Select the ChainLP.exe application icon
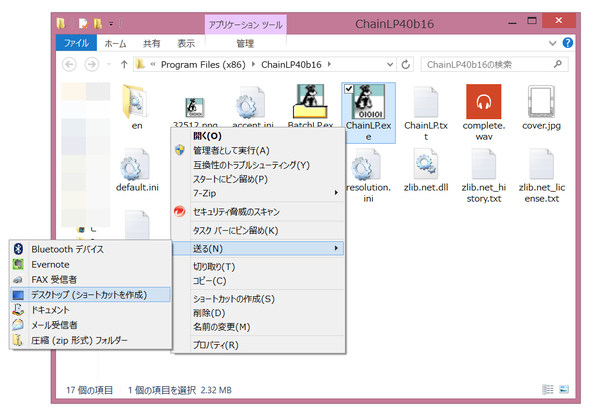The width and height of the screenshot is (600, 416). [x=368, y=102]
